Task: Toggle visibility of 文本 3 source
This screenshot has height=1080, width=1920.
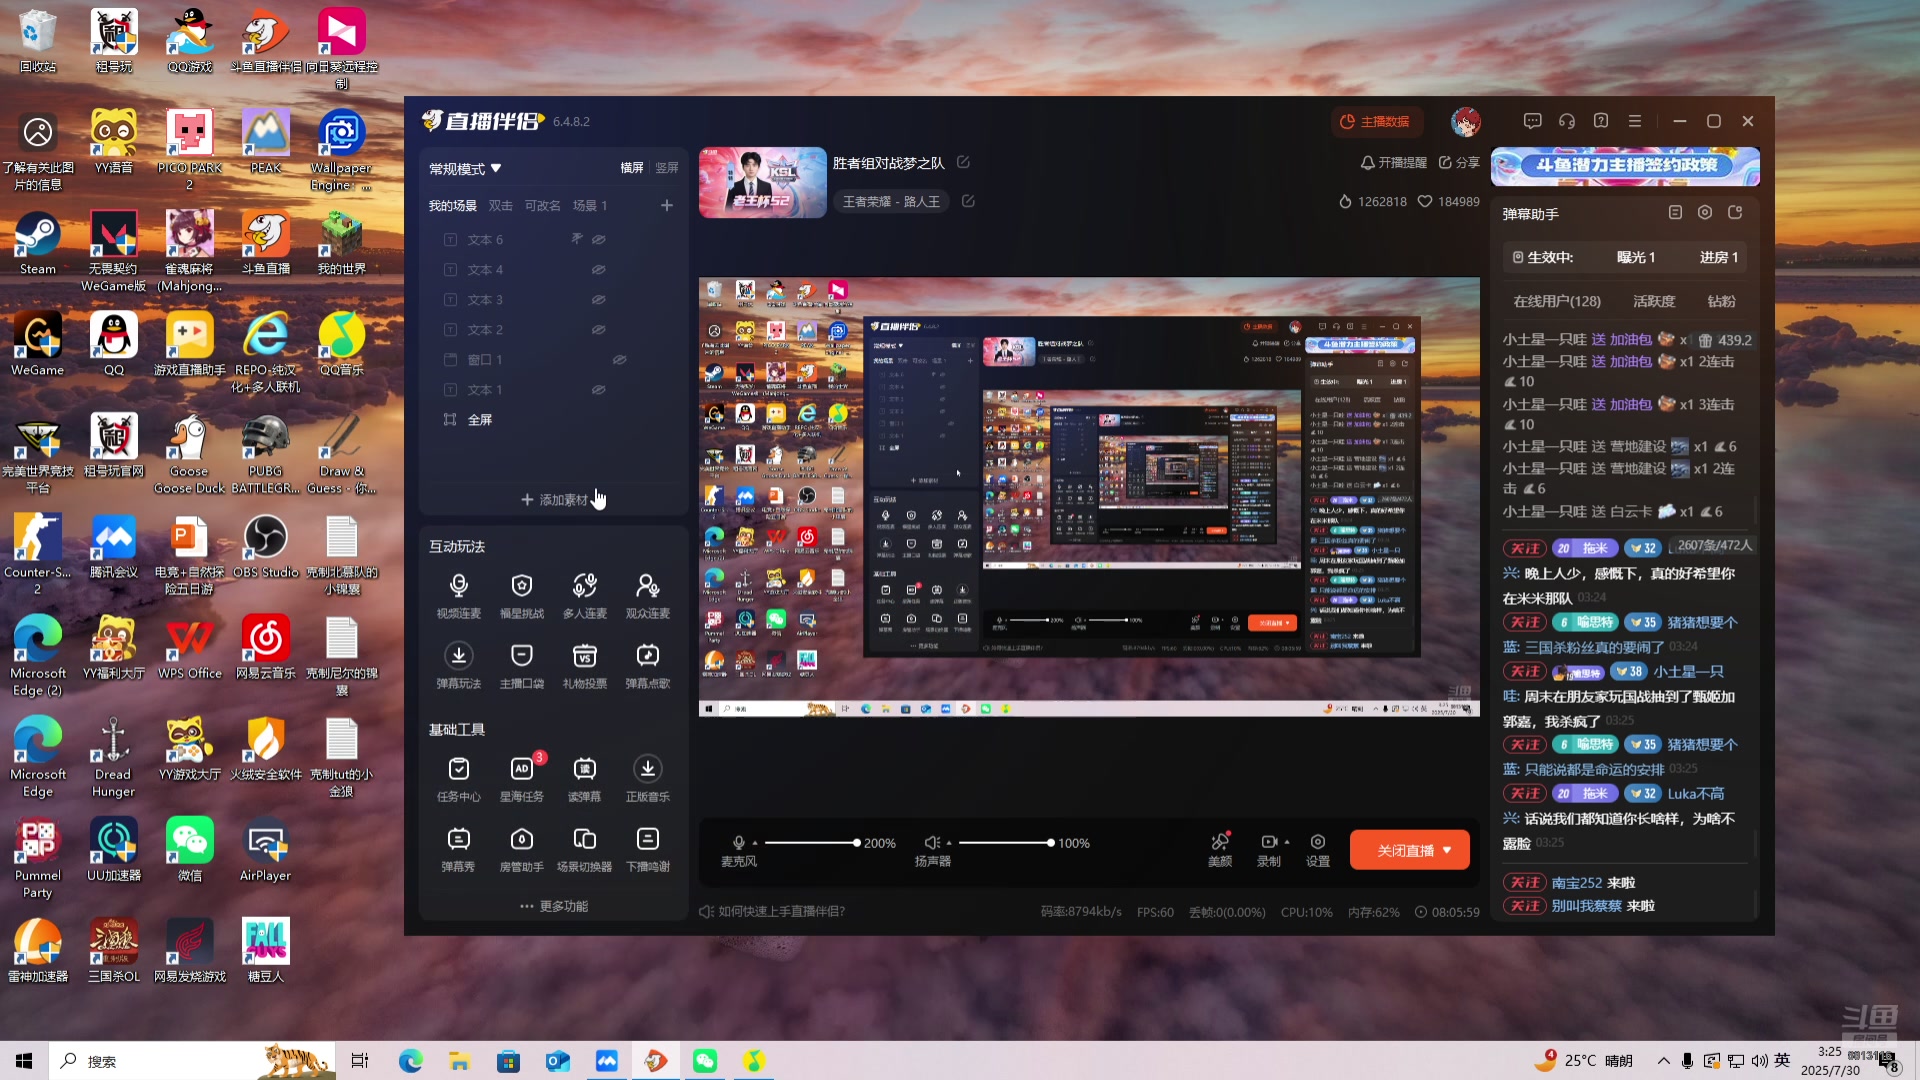Action: click(x=598, y=300)
